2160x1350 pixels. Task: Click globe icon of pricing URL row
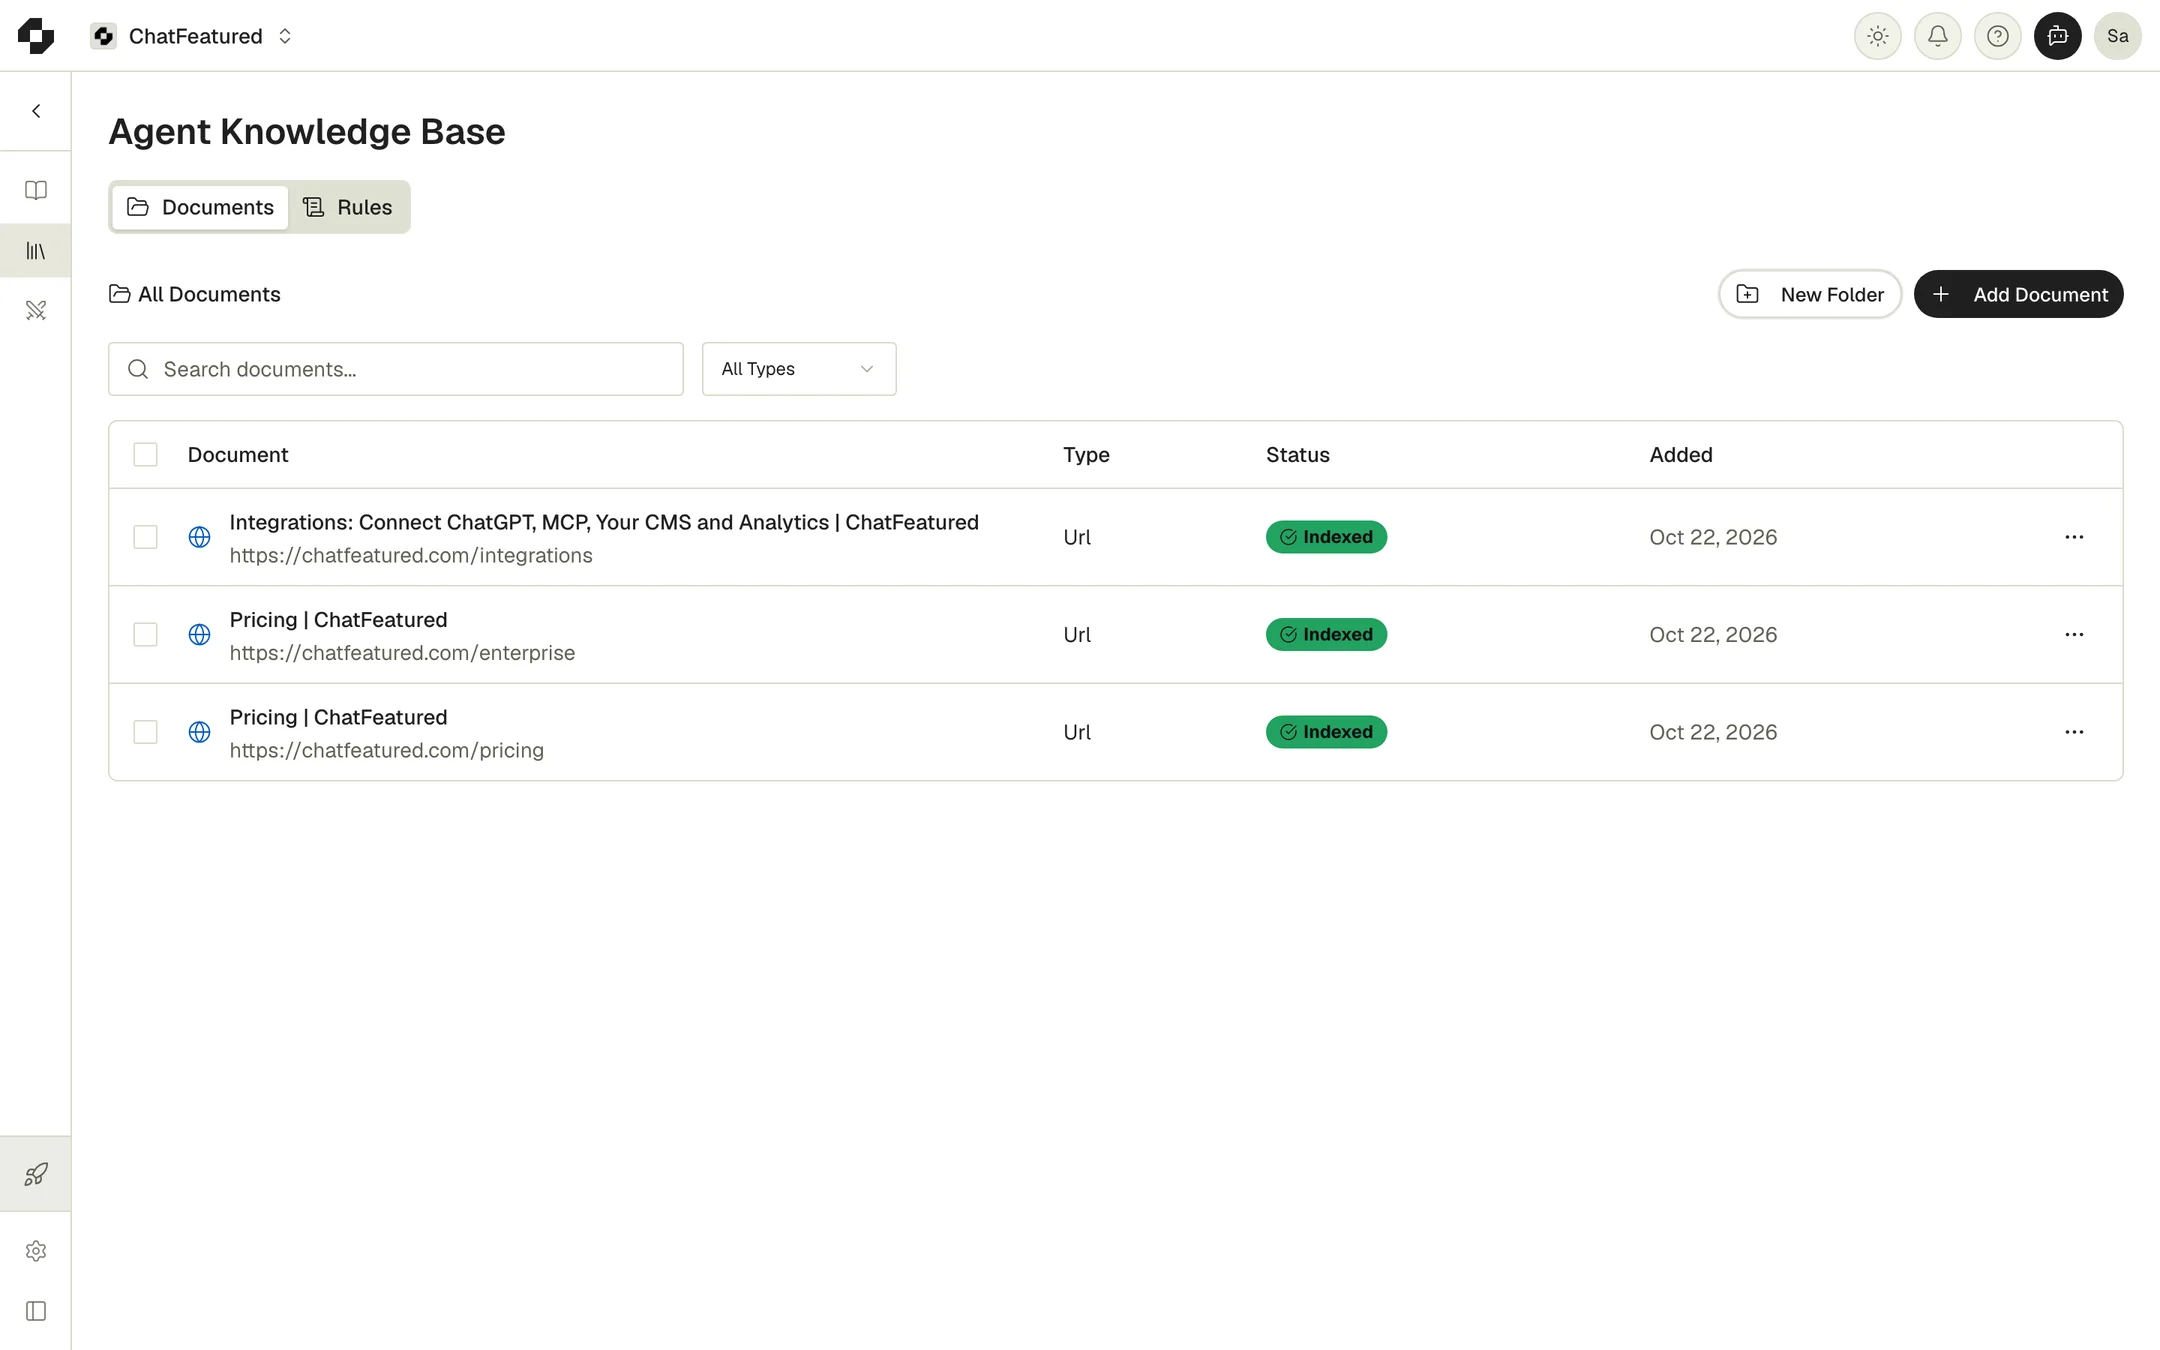pos(200,732)
